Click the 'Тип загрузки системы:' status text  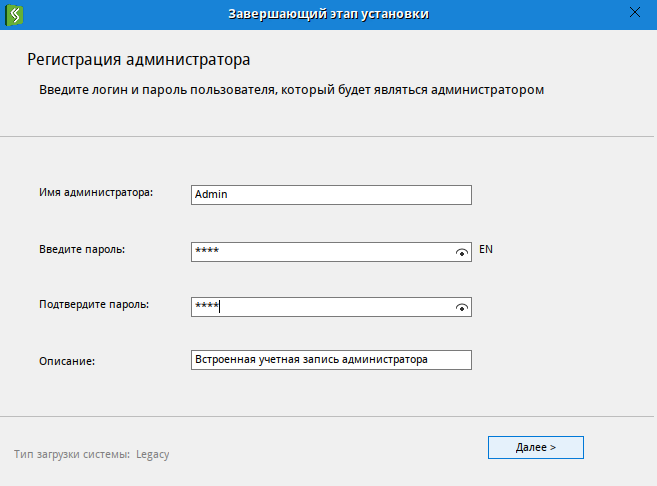pos(72,454)
